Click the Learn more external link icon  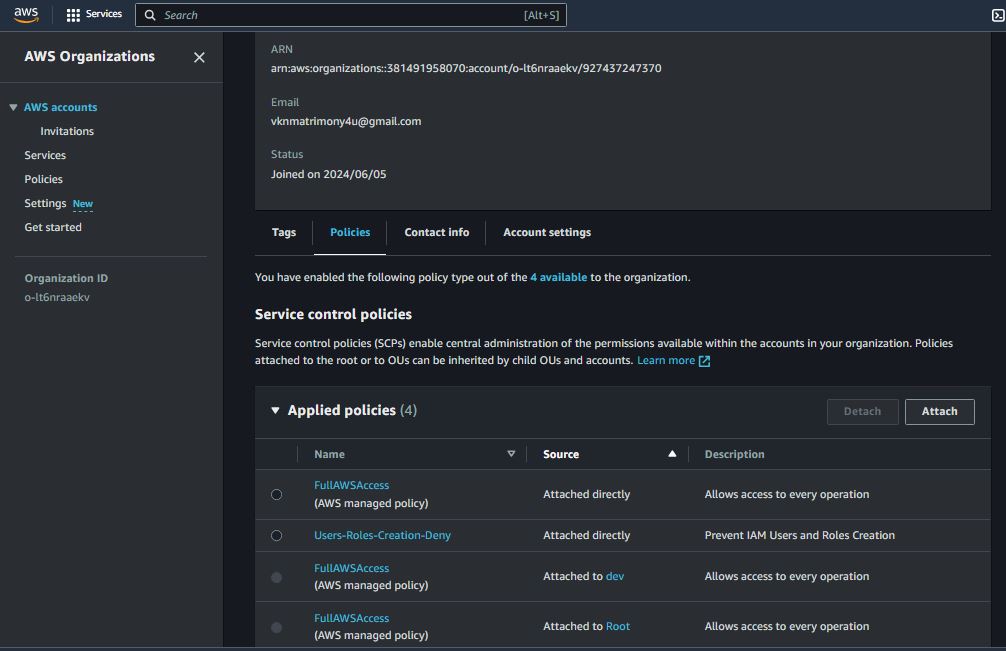tap(704, 361)
